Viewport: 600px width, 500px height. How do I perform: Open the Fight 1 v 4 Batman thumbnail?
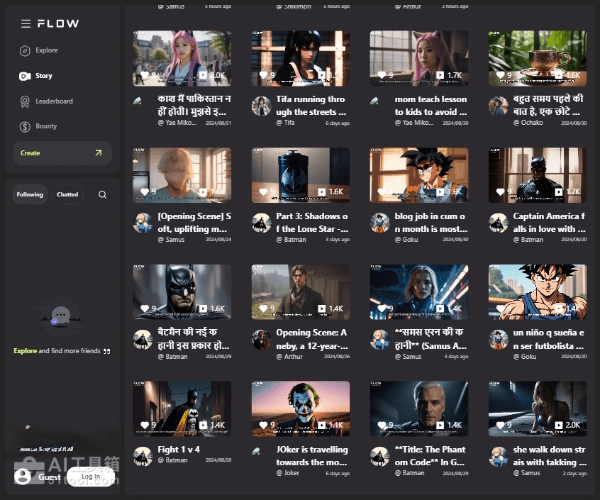(182, 408)
